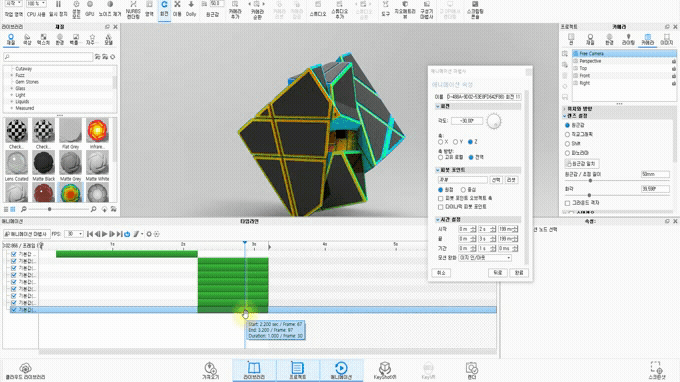Click the pivot point Select button
The width and height of the screenshot is (680, 382).
[496, 180]
